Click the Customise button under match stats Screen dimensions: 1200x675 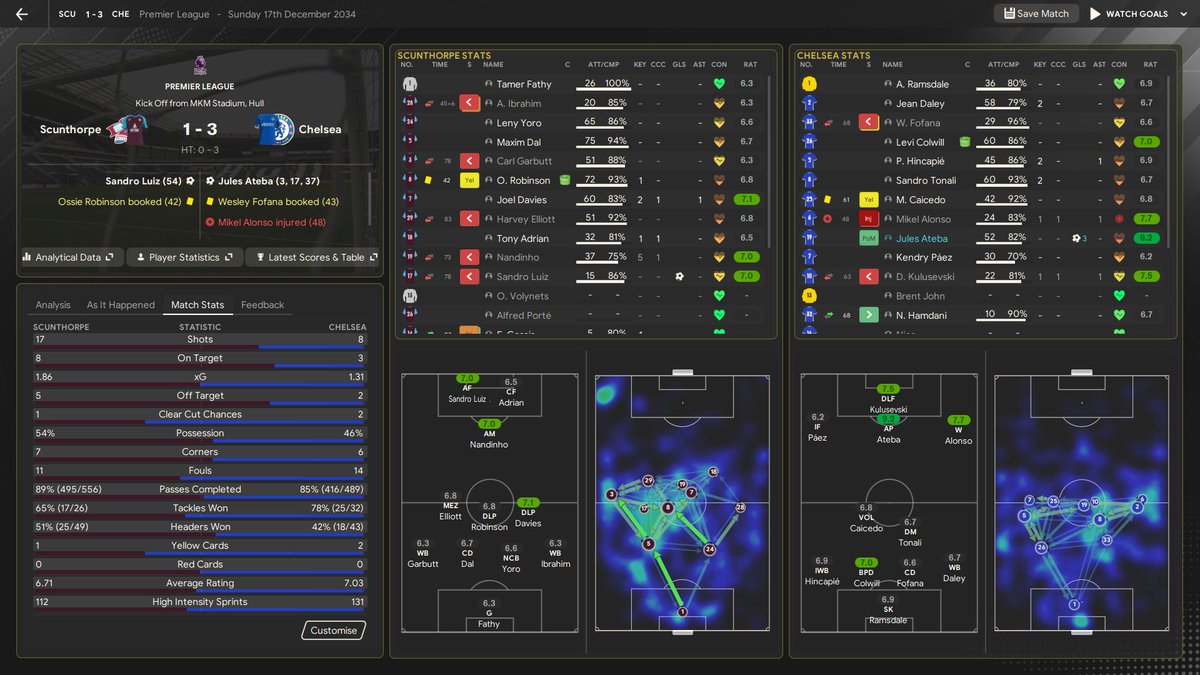pos(333,630)
